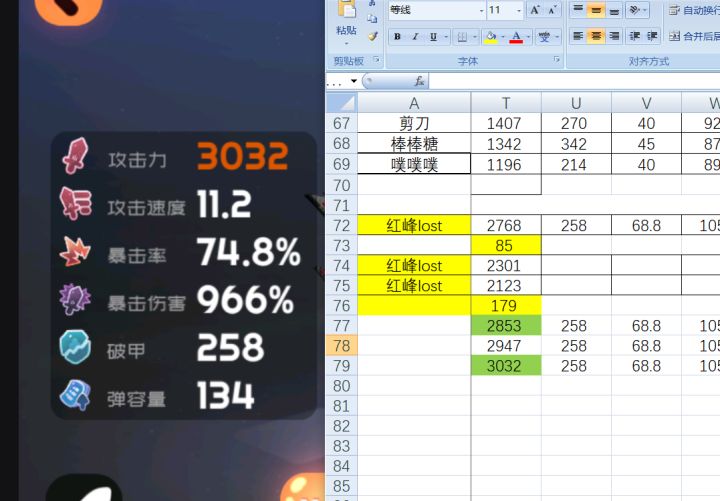
Task: Open the Clipboard (剪贴板) dialog launcher
Action: [376, 60]
